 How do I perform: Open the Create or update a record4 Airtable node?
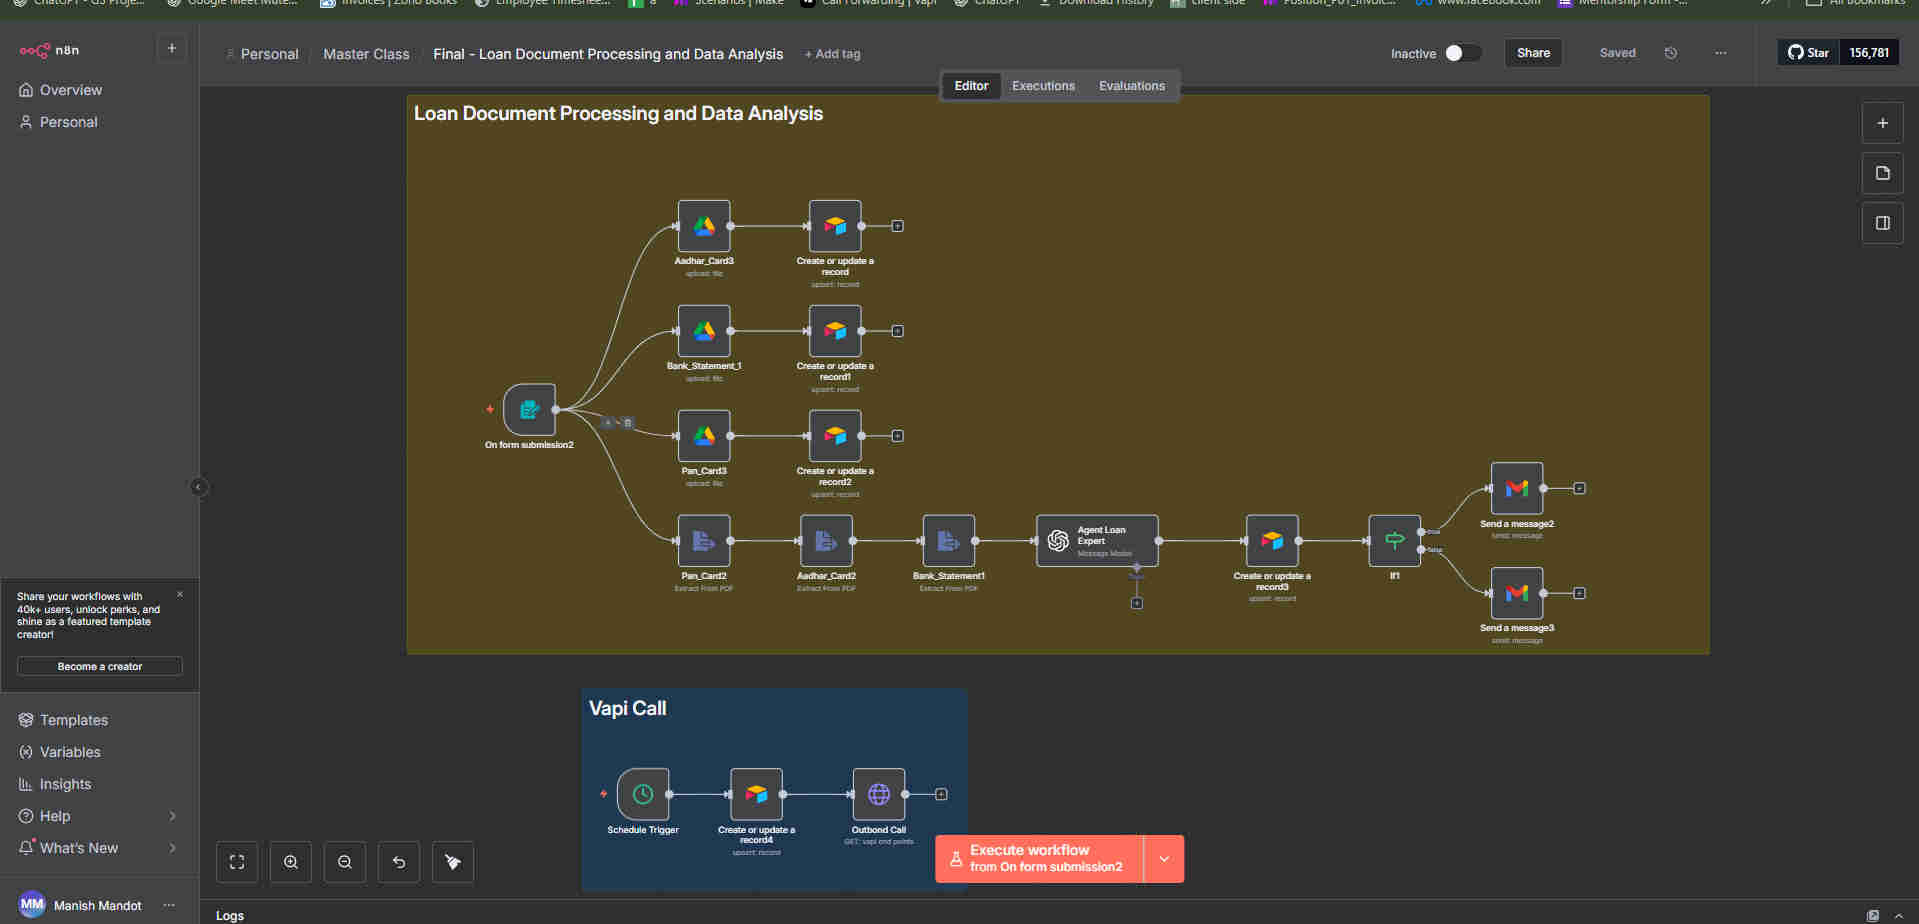click(756, 794)
